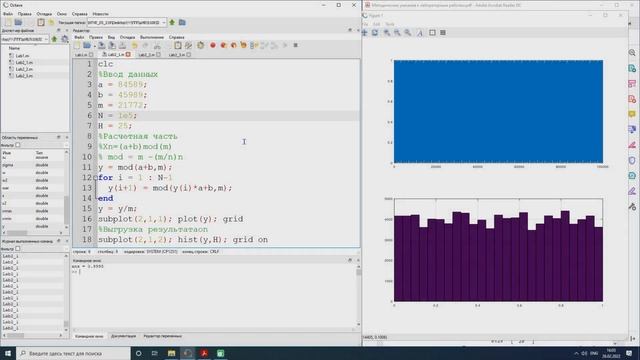
Task: Switch to Редактор переменных bottom tab
Action: [162, 336]
